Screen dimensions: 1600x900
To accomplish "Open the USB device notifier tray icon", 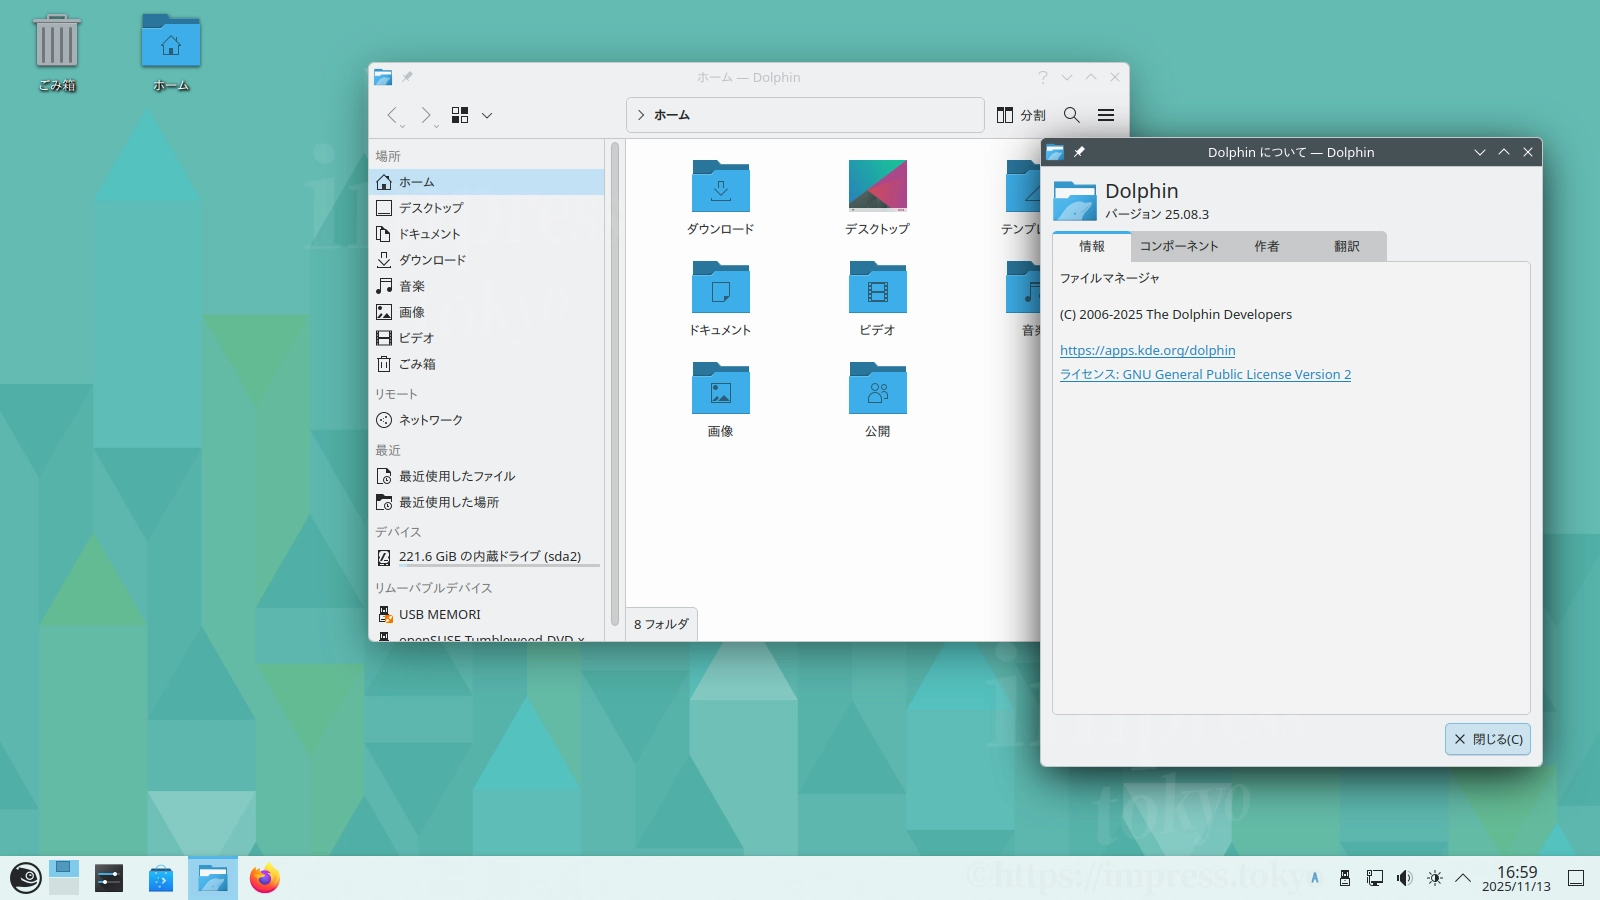I will 1345,878.
